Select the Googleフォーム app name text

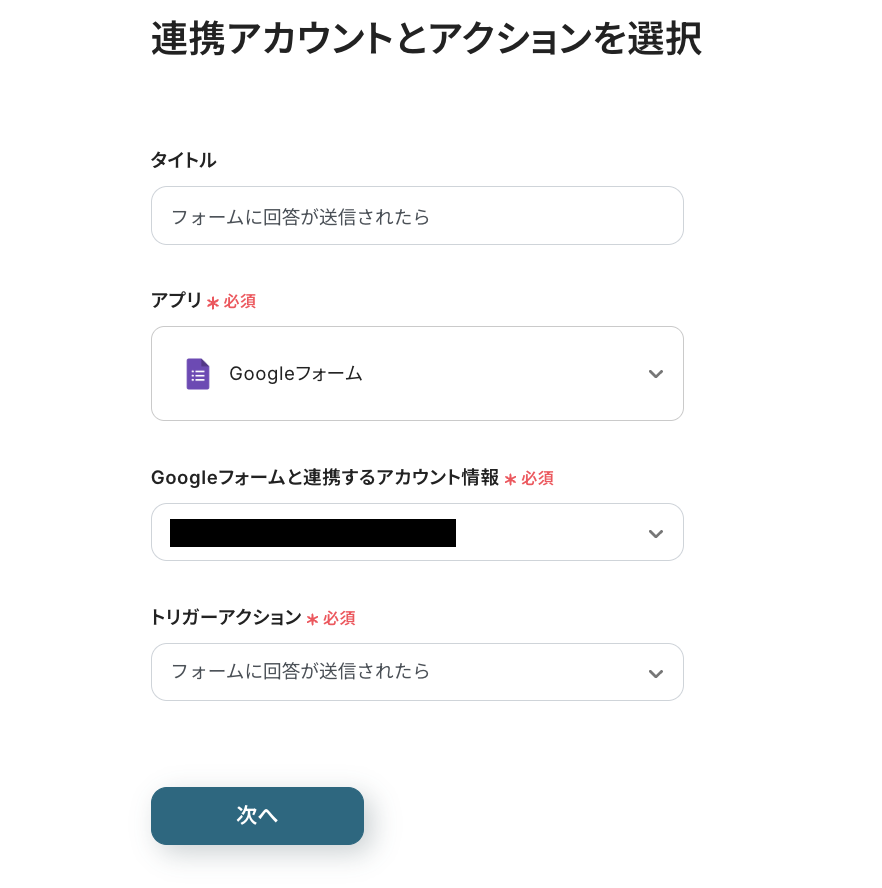[x=296, y=374]
